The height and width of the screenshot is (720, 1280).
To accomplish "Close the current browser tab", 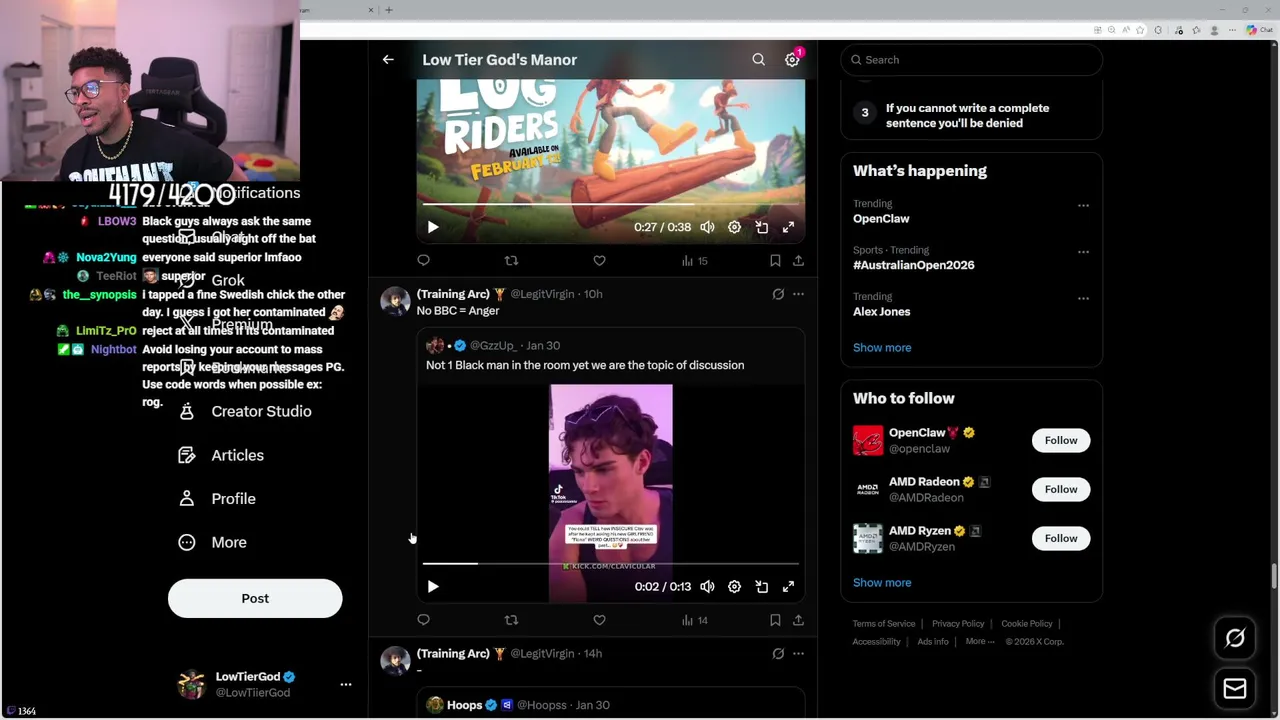I will coord(370,10).
